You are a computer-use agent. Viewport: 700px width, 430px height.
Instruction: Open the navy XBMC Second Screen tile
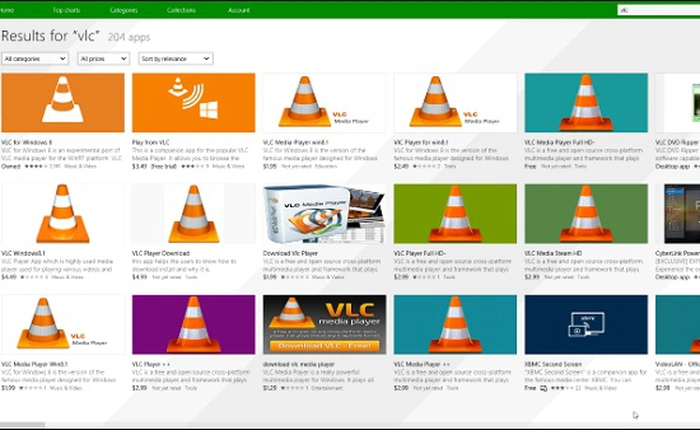pyautogui.click(x=586, y=325)
